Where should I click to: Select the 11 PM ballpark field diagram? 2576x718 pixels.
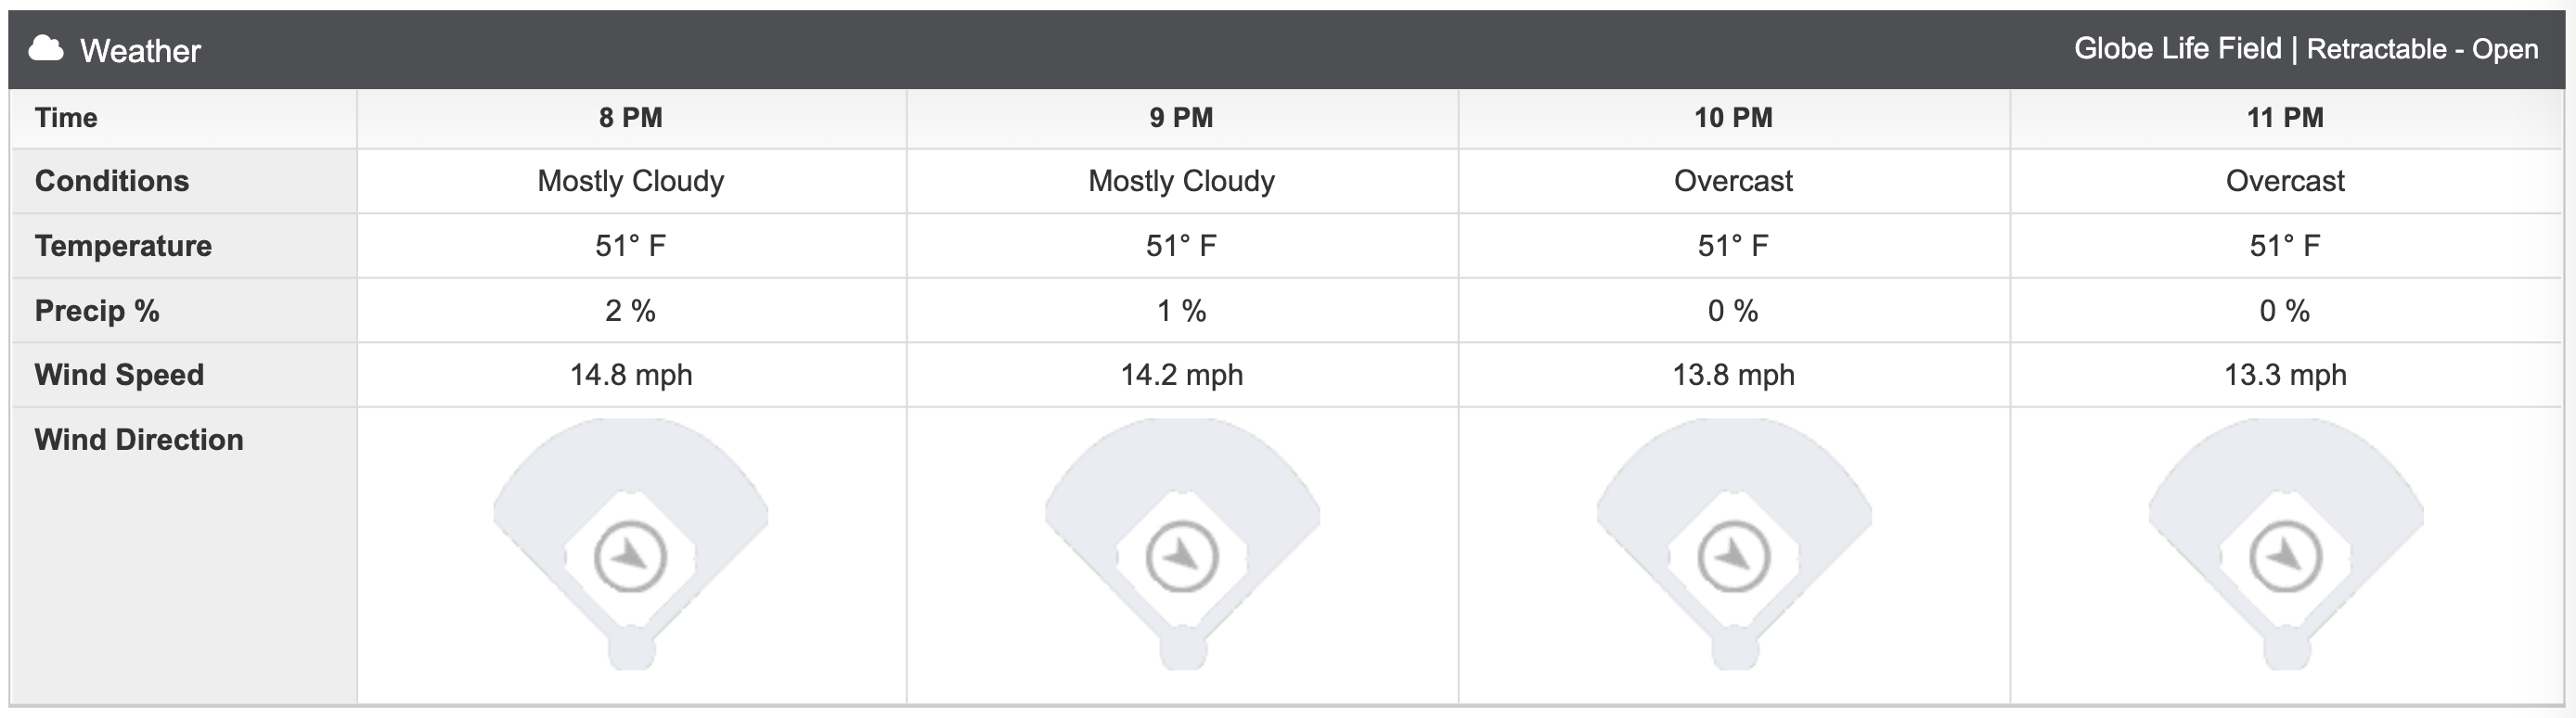click(2285, 544)
